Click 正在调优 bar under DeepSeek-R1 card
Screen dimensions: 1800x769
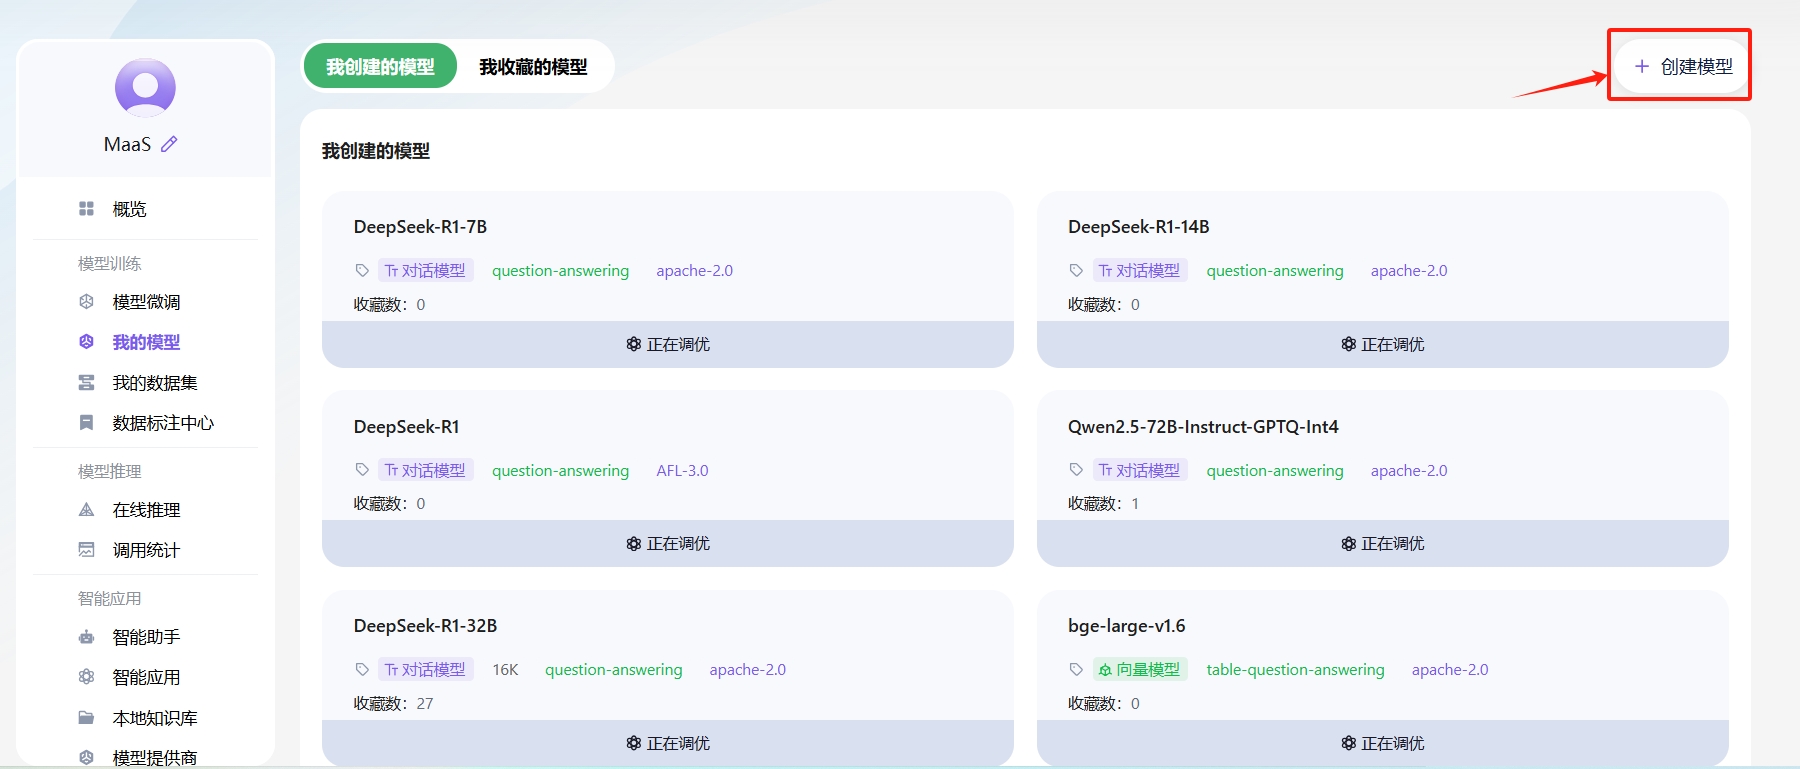(668, 543)
